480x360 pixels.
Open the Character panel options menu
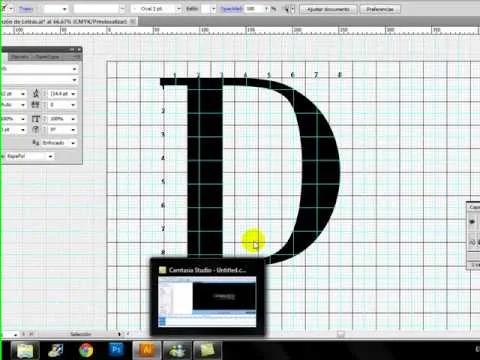coord(76,57)
